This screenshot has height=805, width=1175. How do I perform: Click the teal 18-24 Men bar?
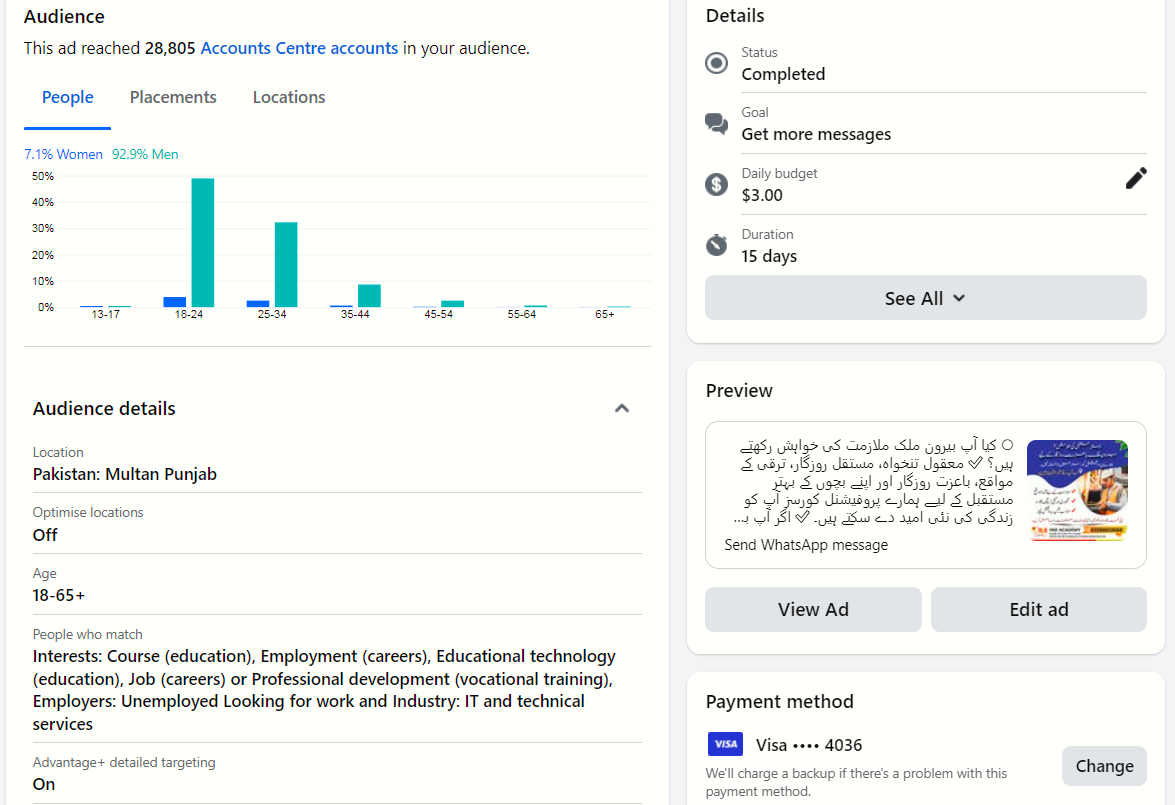[x=203, y=242]
